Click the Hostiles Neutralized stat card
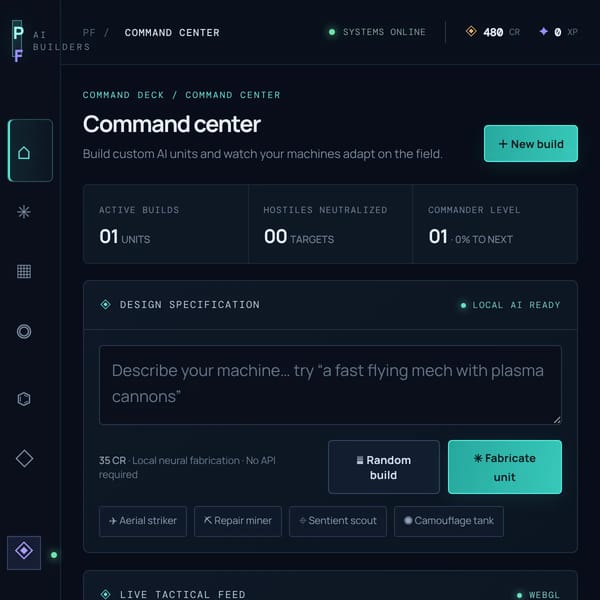 331,224
